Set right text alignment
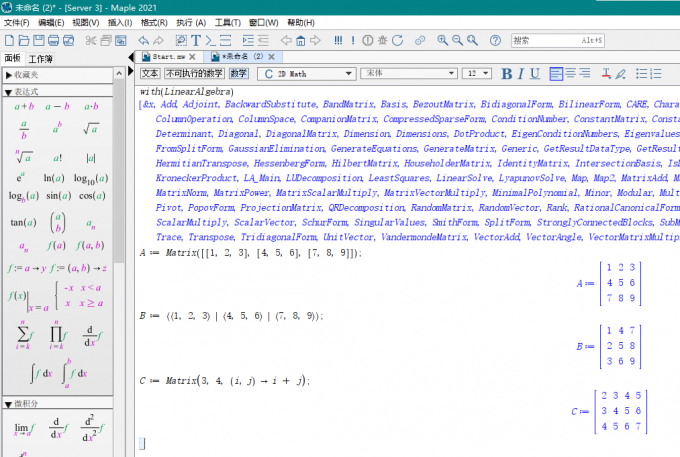The image size is (680, 457). click(585, 74)
